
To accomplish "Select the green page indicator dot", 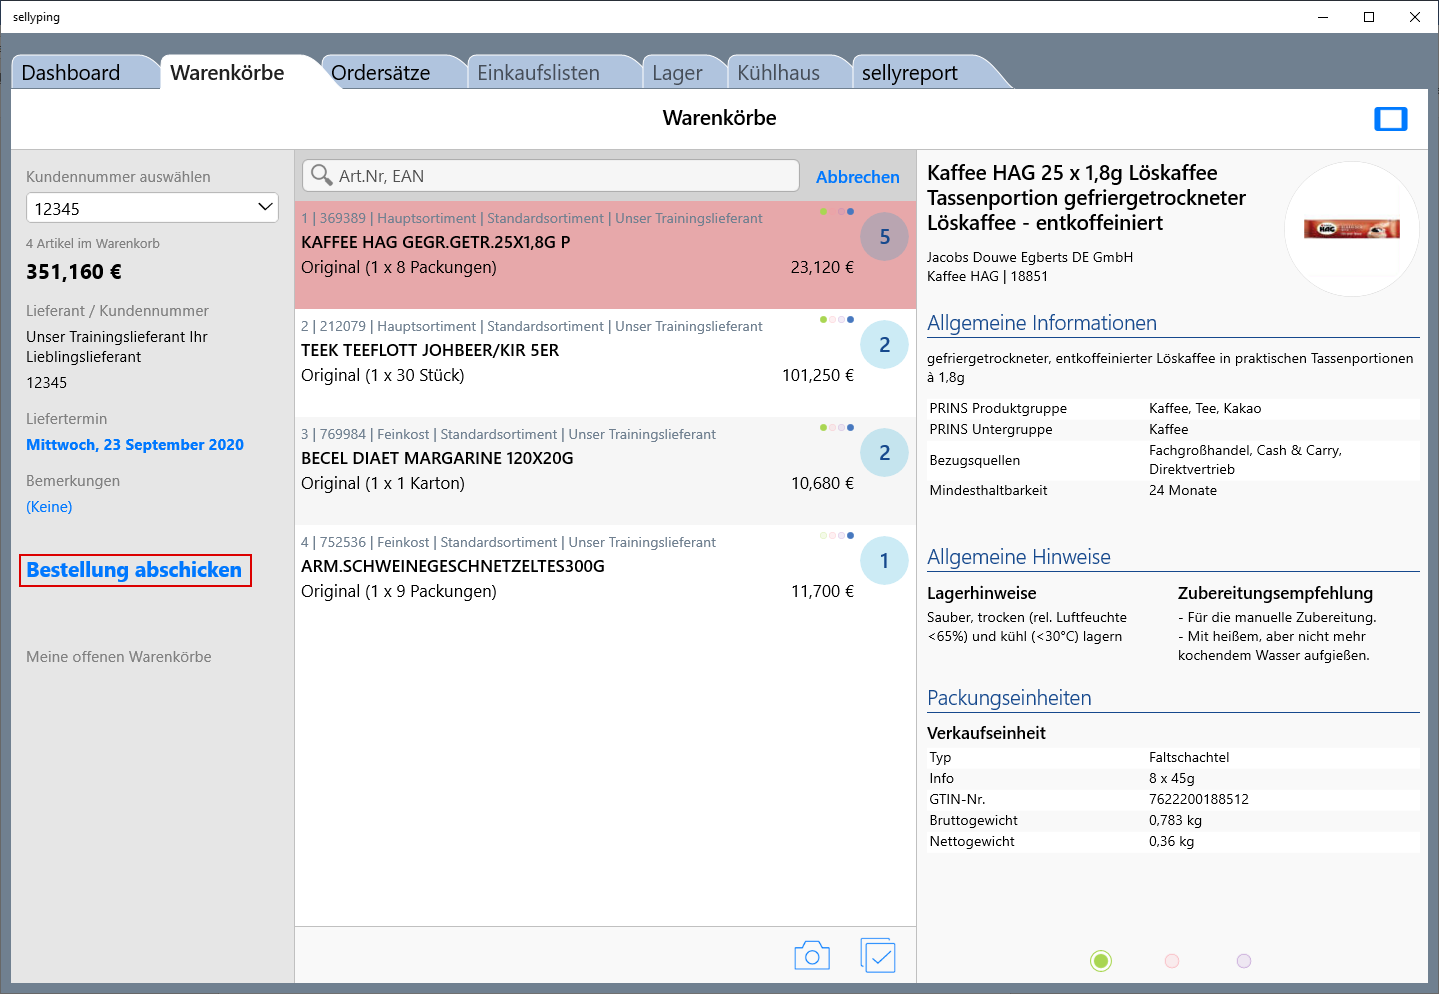I will [1101, 961].
